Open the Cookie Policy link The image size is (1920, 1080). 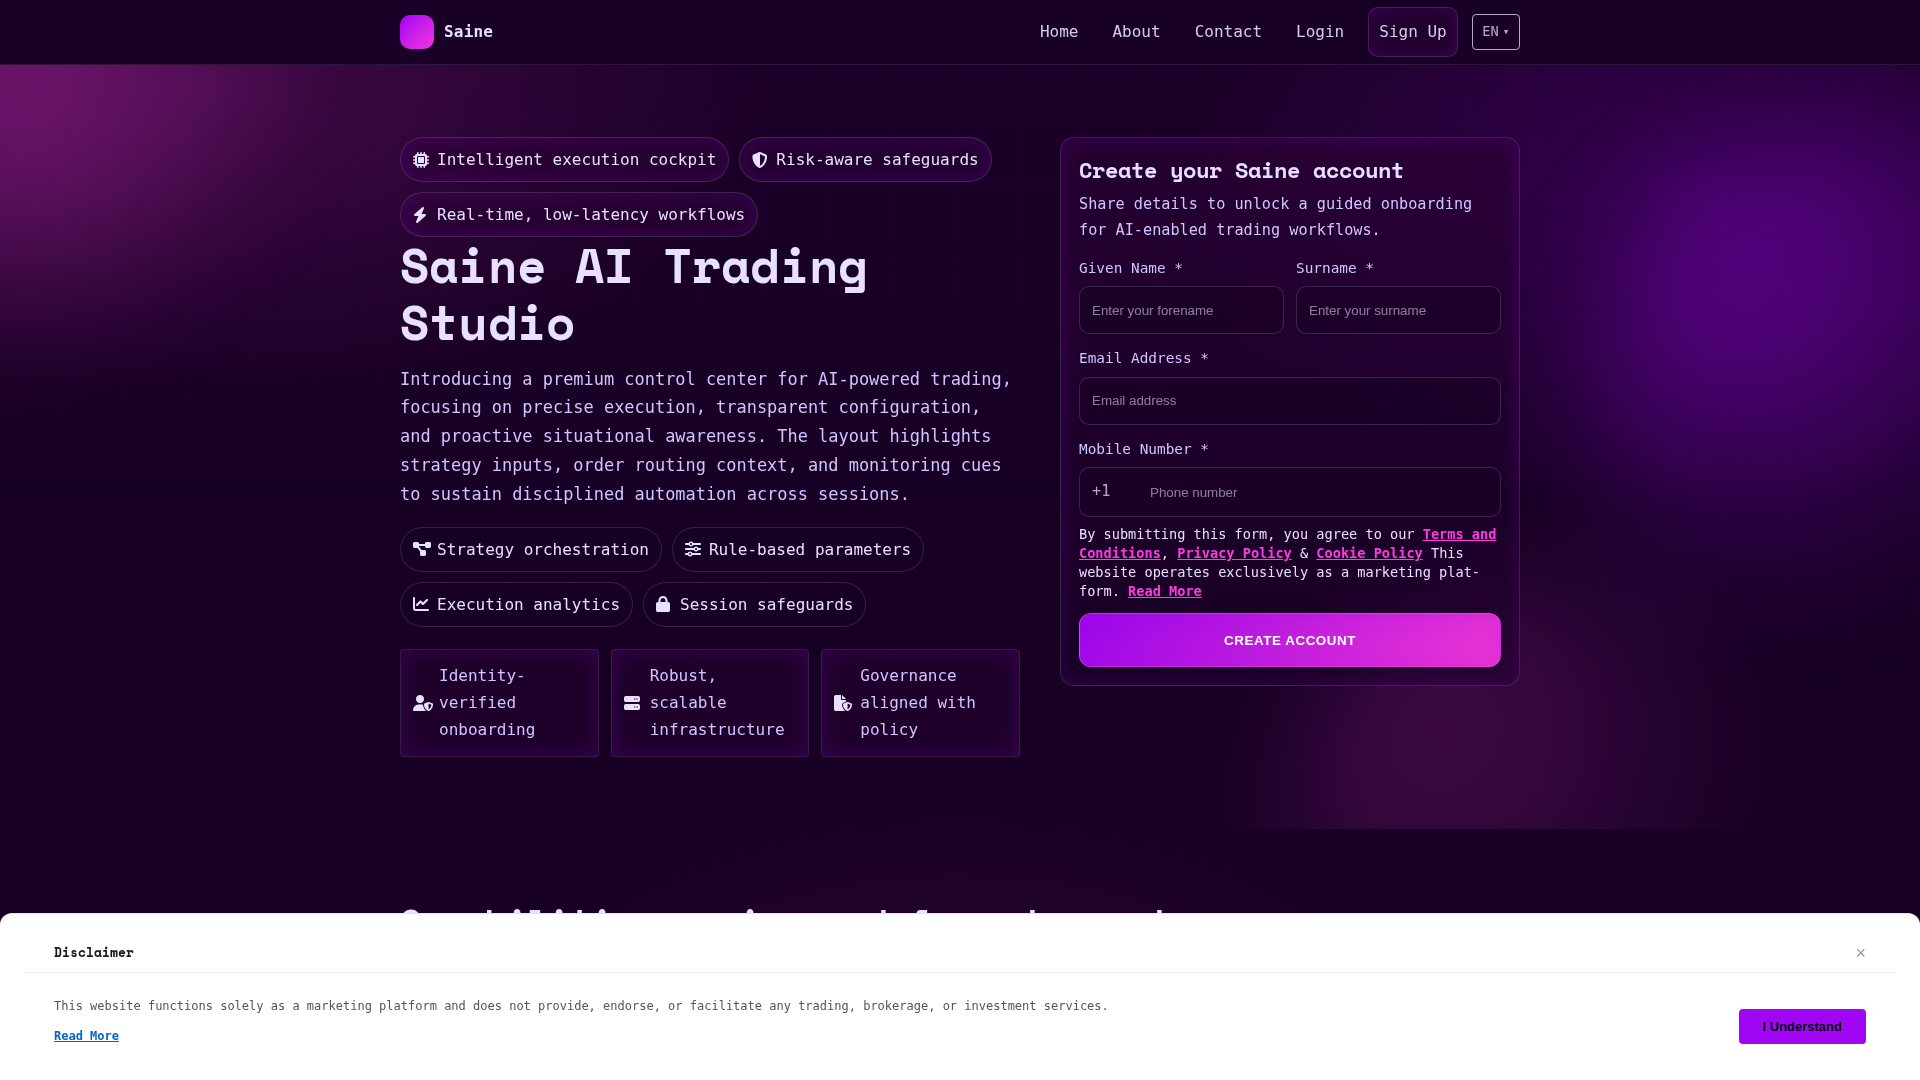pos(1369,553)
